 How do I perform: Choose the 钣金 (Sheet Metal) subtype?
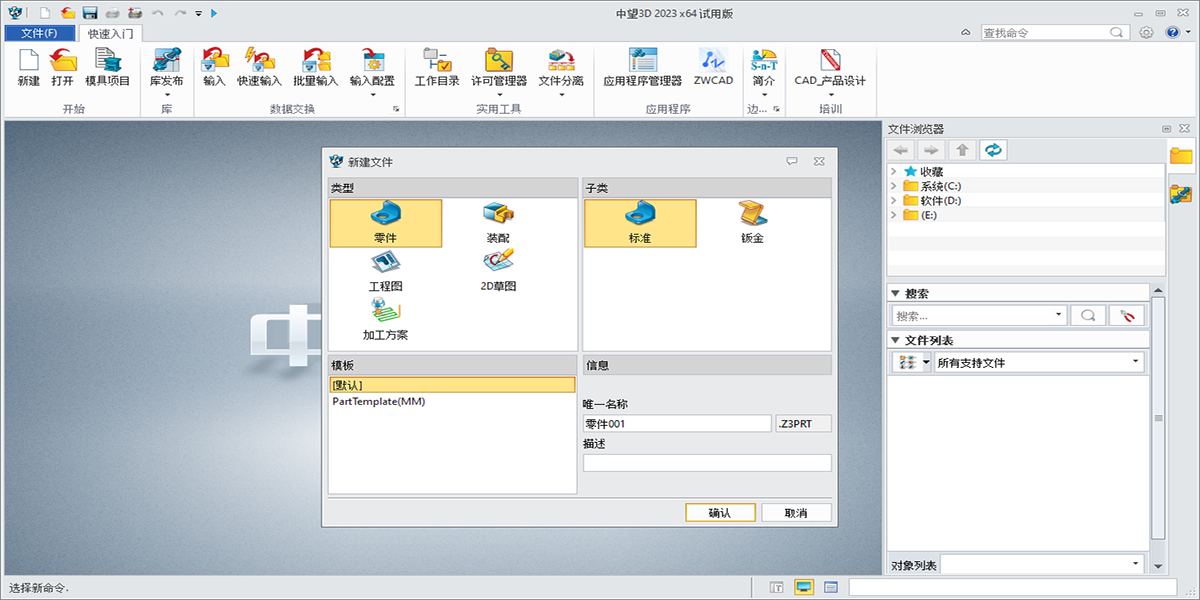click(751, 222)
